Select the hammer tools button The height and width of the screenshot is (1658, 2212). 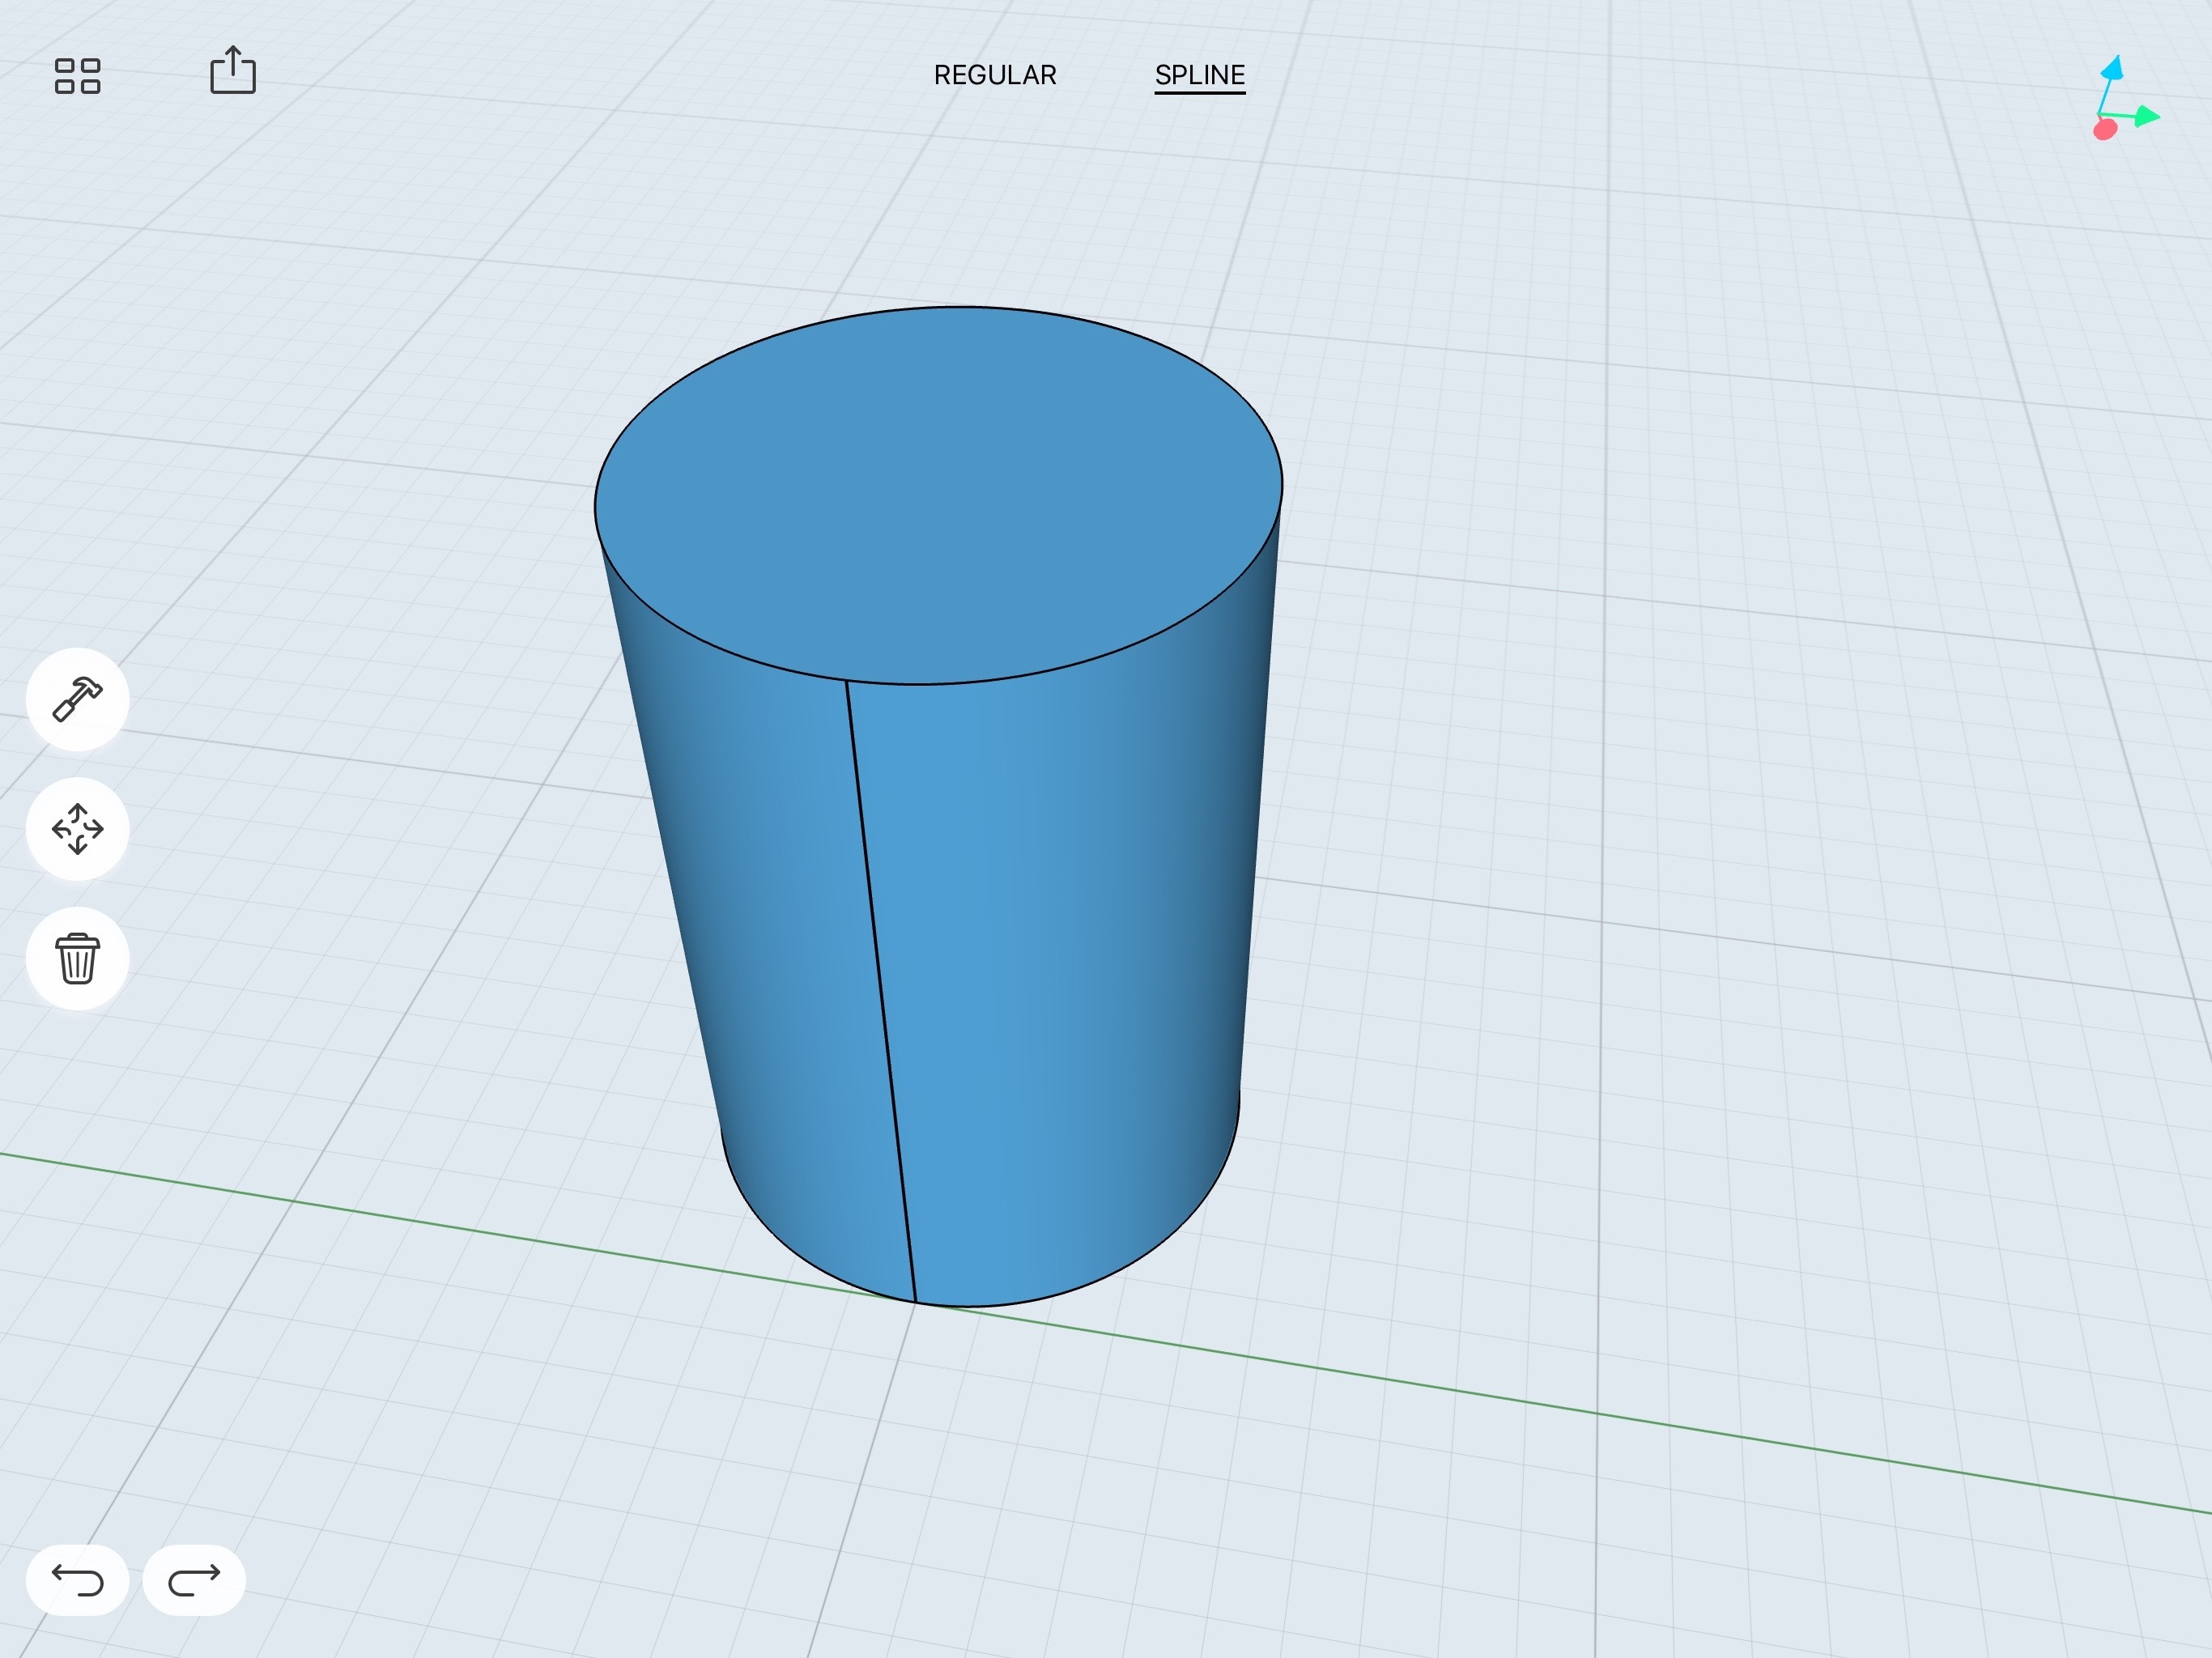coord(77,699)
